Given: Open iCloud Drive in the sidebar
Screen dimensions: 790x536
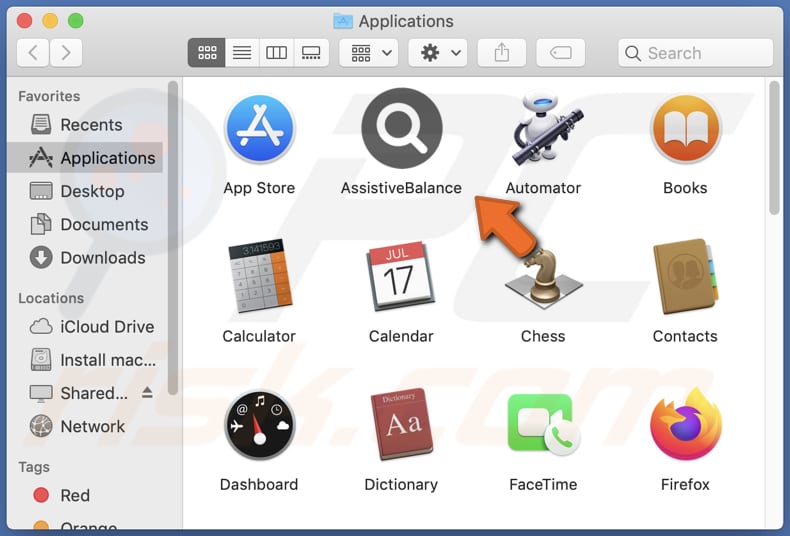Looking at the screenshot, I should [x=85, y=326].
